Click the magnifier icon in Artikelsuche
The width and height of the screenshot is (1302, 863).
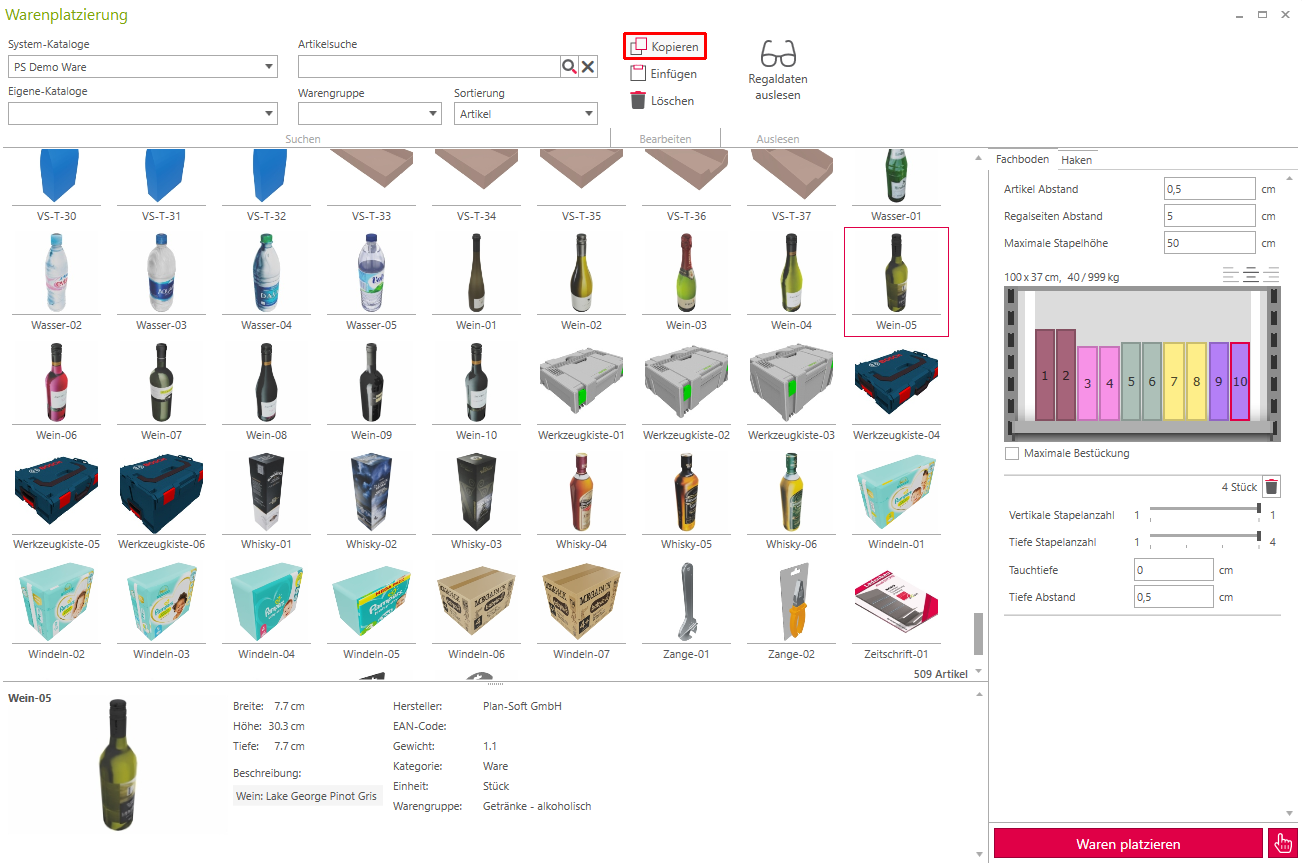(569, 67)
